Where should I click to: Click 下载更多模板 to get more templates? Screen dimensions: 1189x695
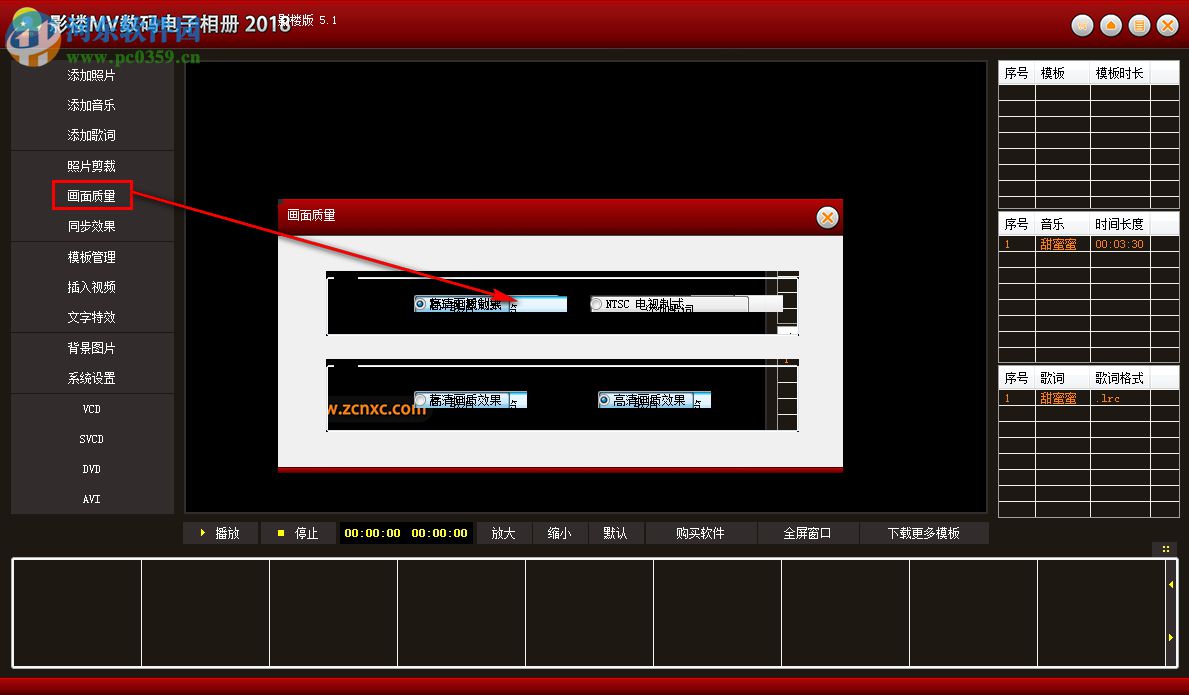[x=924, y=533]
